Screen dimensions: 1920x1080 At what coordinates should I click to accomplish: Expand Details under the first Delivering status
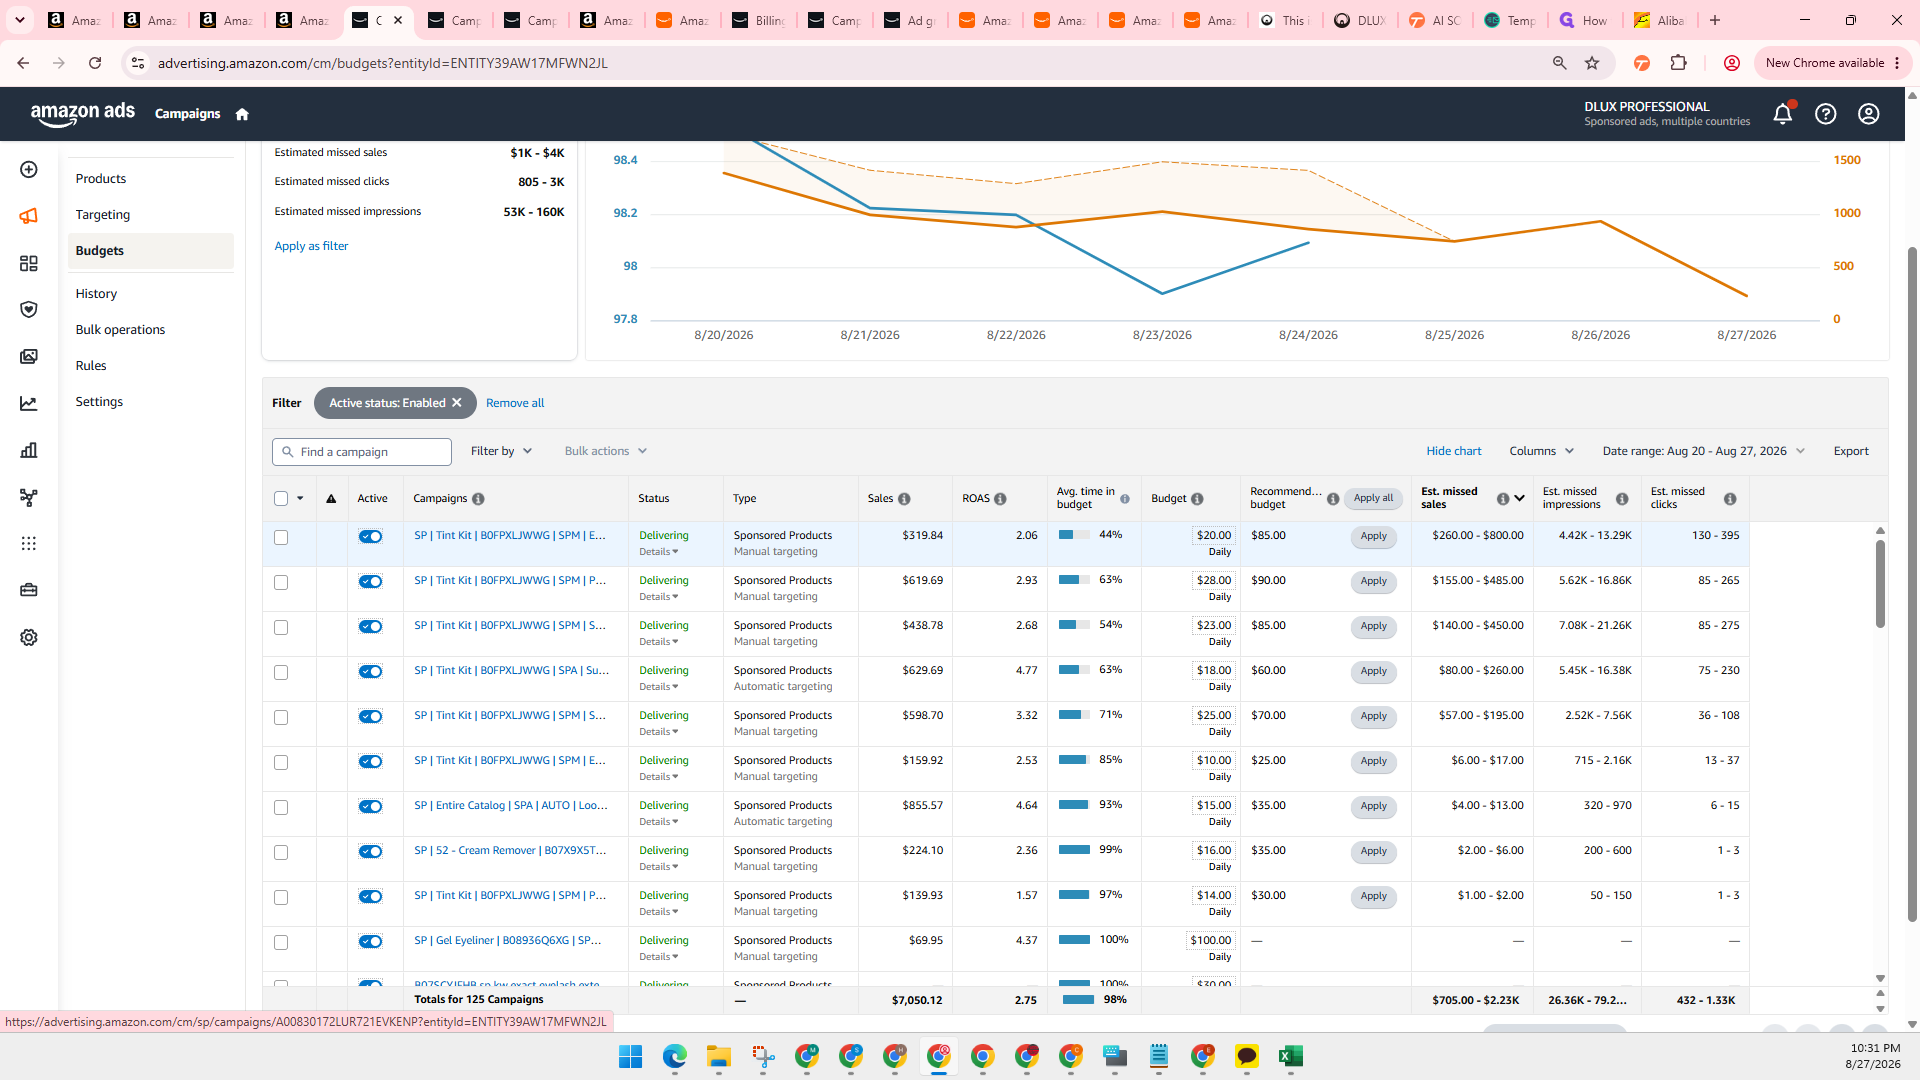tap(659, 552)
